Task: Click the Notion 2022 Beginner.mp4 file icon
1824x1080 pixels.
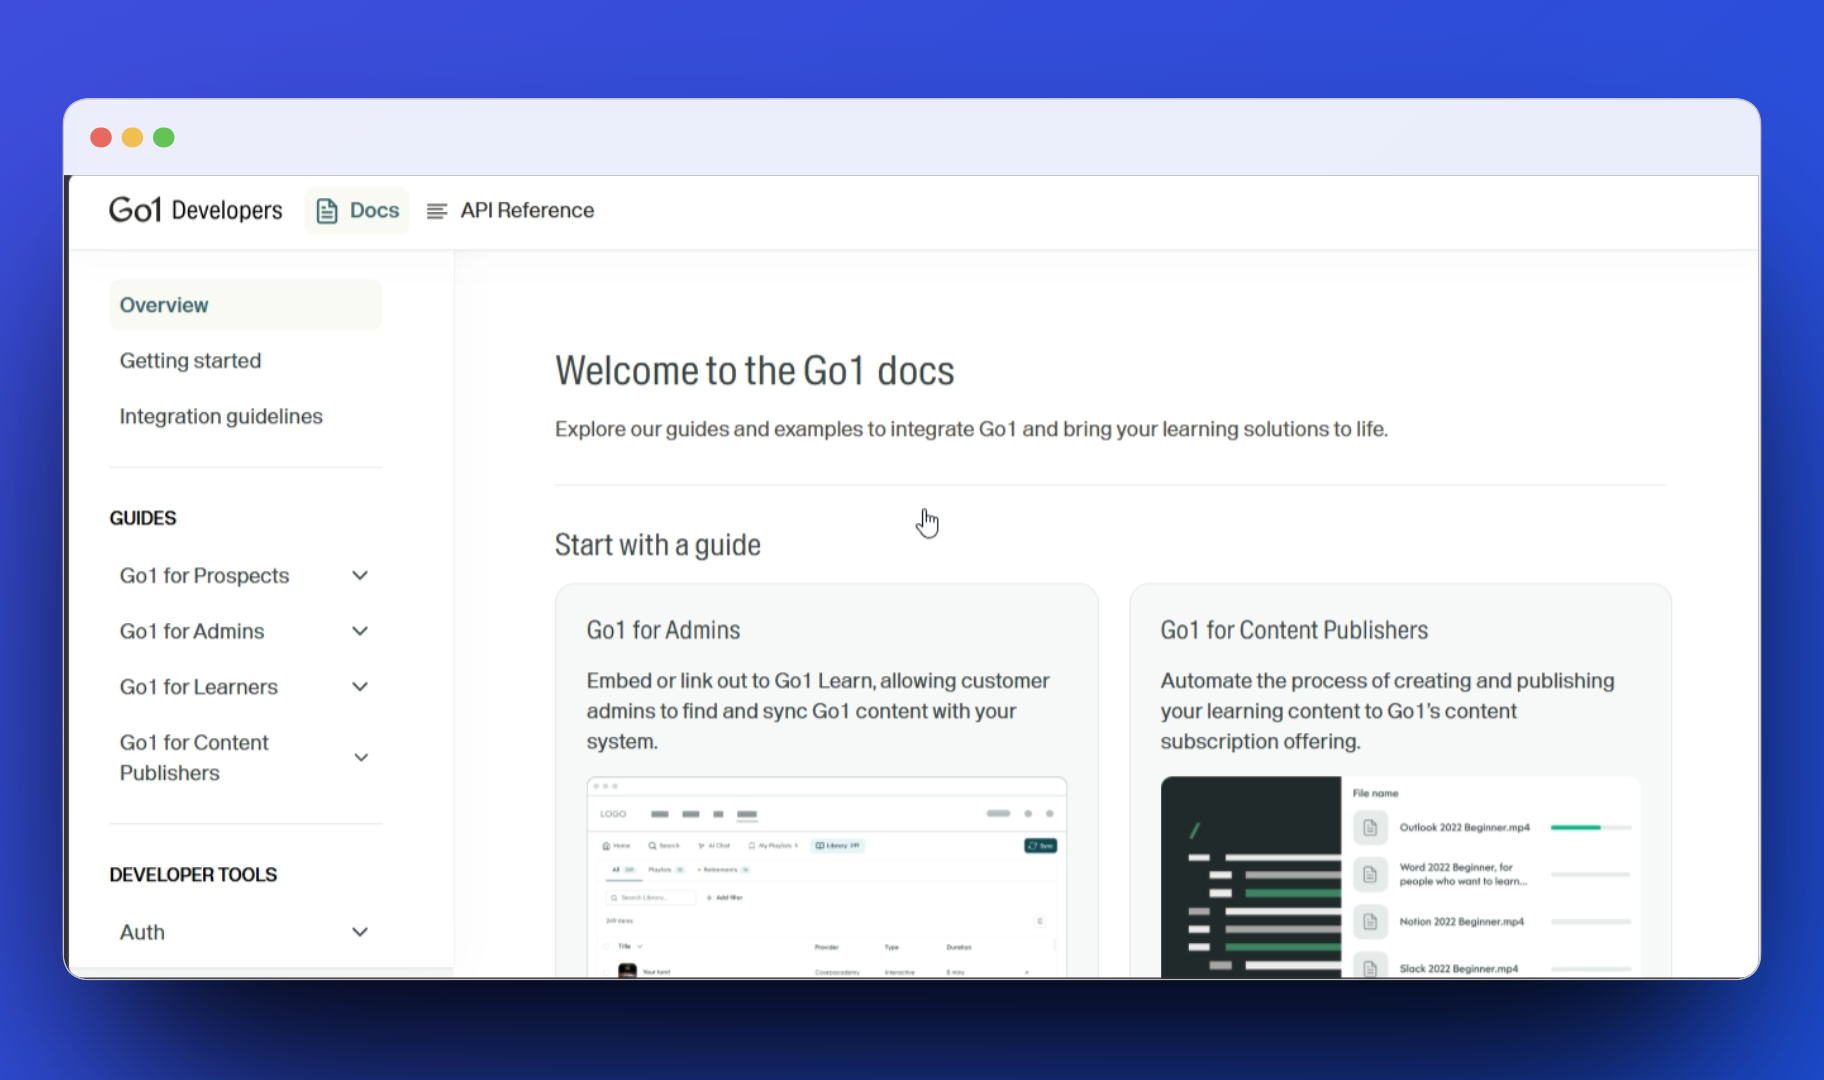Action: pos(1370,922)
